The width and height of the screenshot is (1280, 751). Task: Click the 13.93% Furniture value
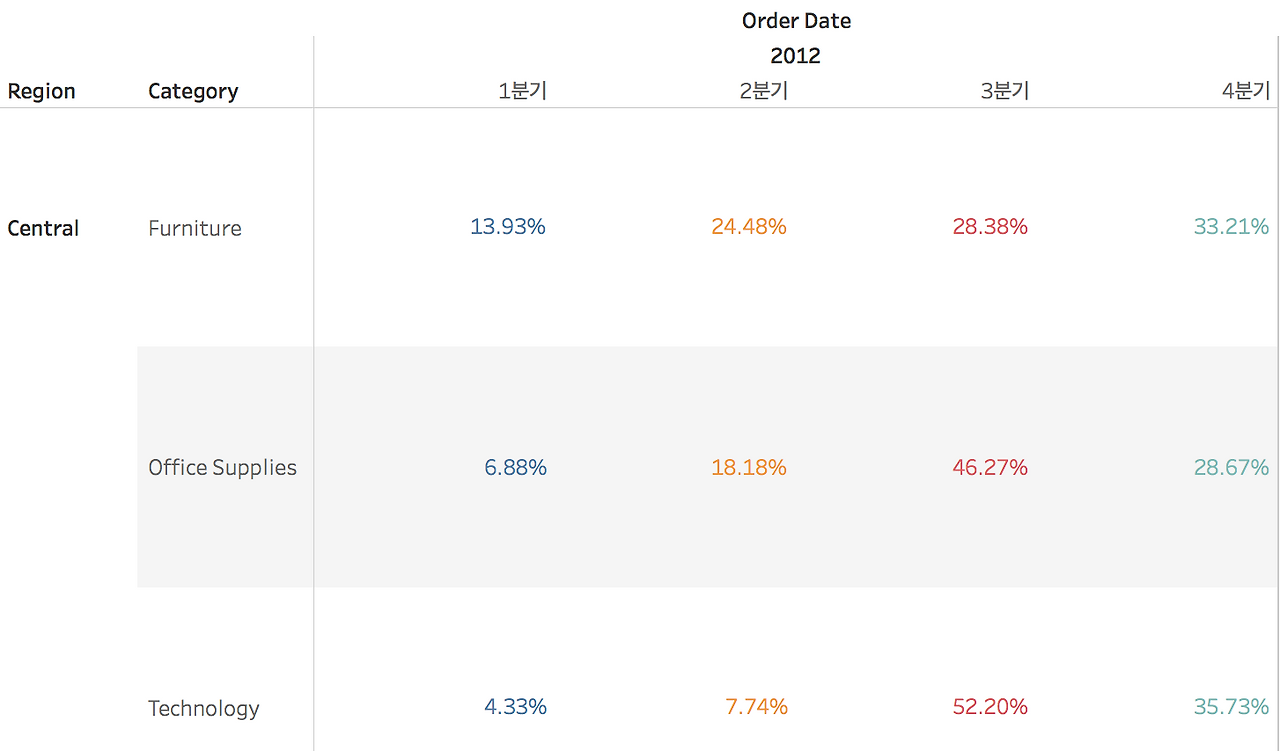click(508, 227)
